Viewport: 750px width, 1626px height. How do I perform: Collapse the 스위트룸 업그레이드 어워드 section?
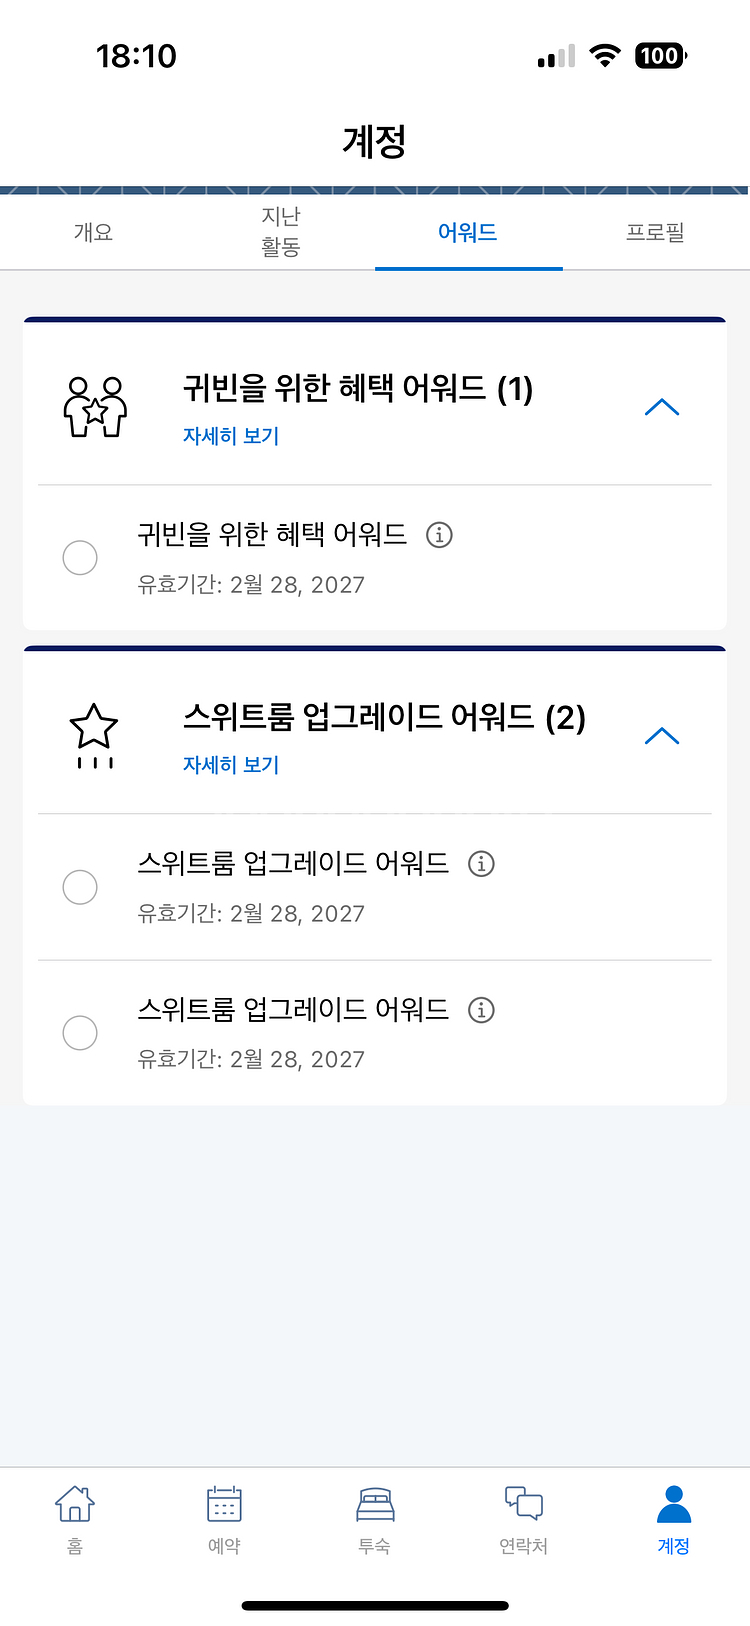pyautogui.click(x=662, y=736)
